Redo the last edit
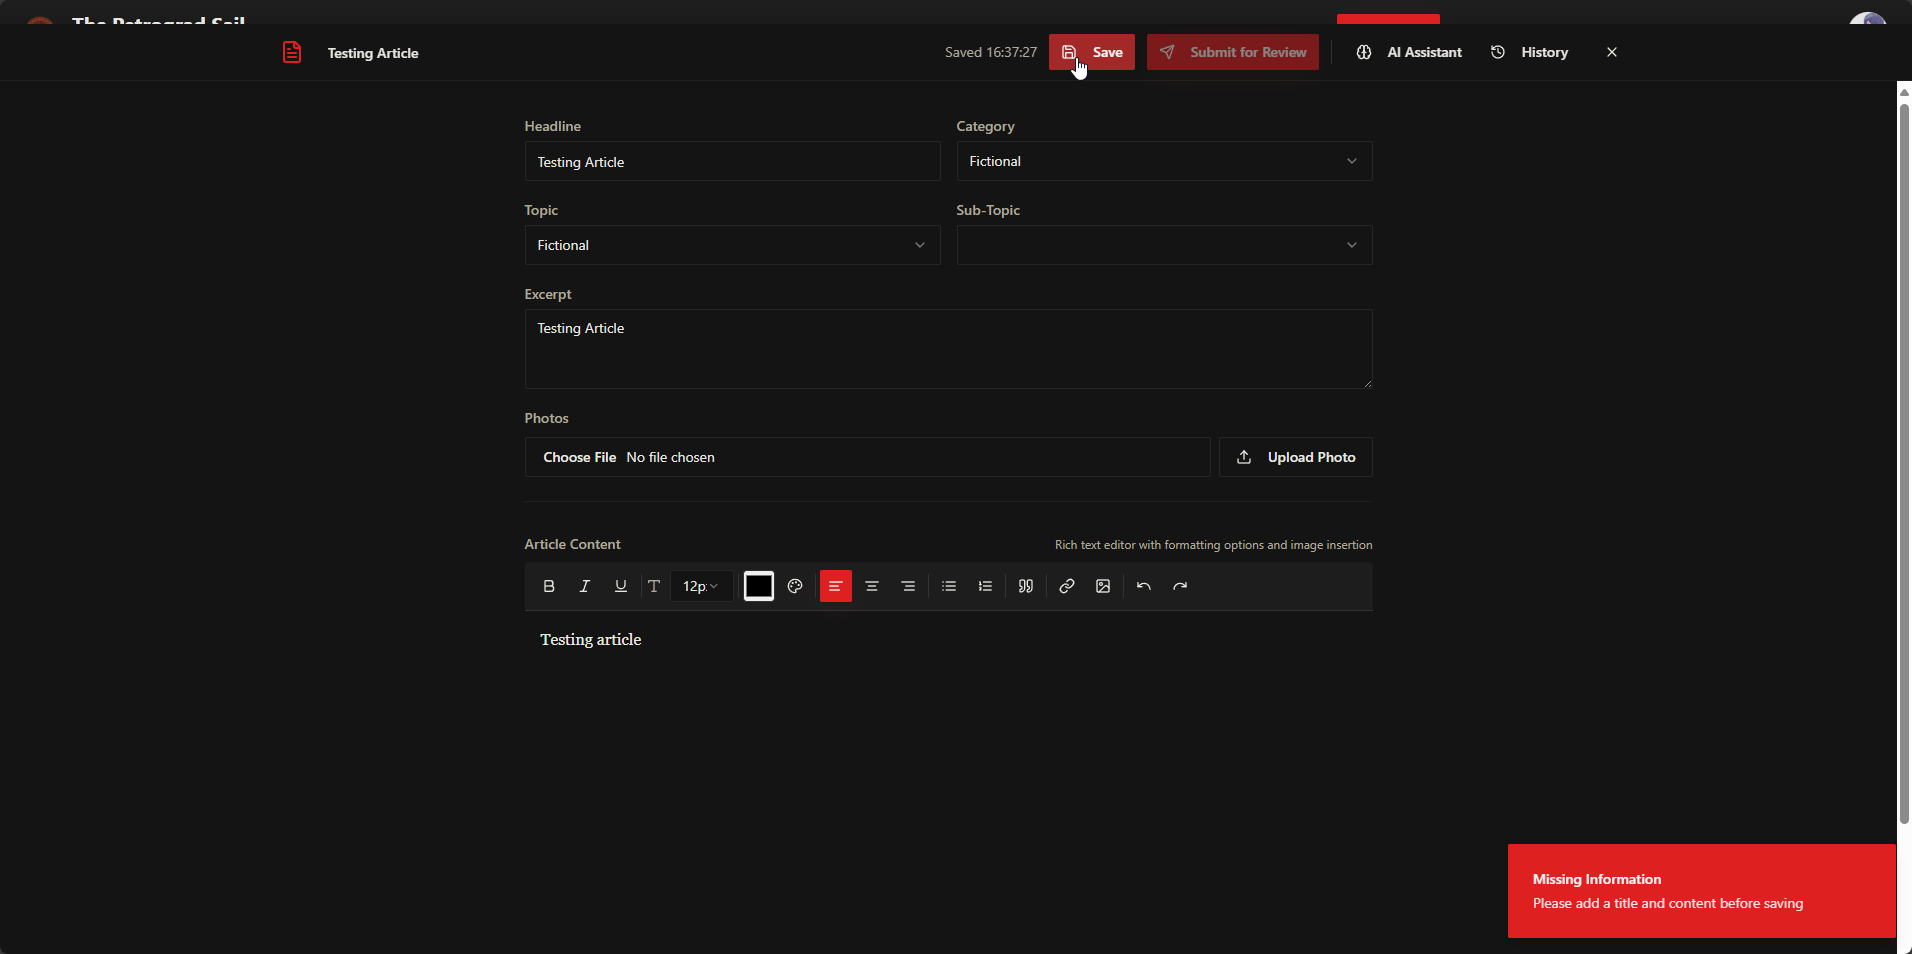This screenshot has height=954, width=1912. 1180,586
